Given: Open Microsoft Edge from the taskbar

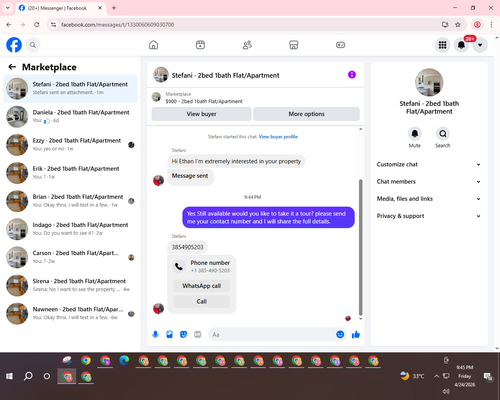Looking at the screenshot, I should (124, 361).
